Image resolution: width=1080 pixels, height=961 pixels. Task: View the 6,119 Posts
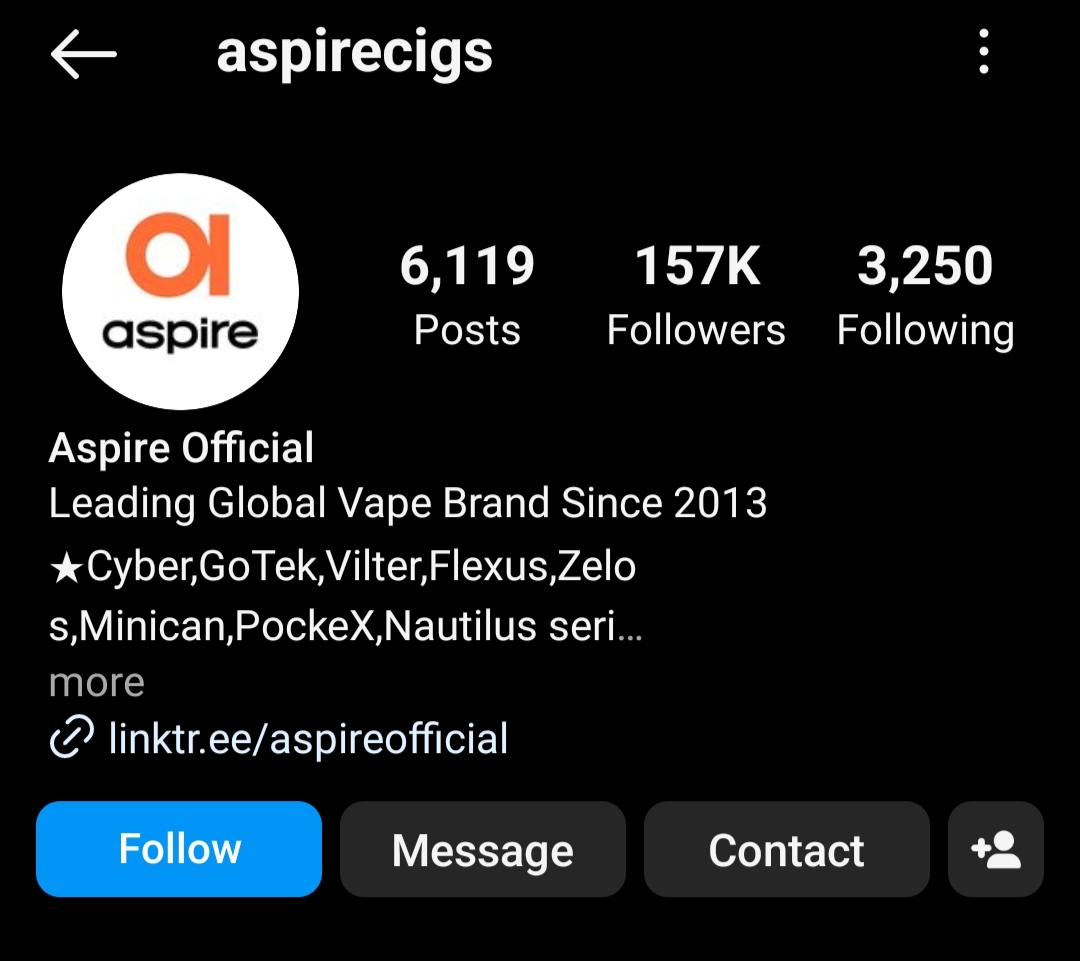click(x=467, y=295)
